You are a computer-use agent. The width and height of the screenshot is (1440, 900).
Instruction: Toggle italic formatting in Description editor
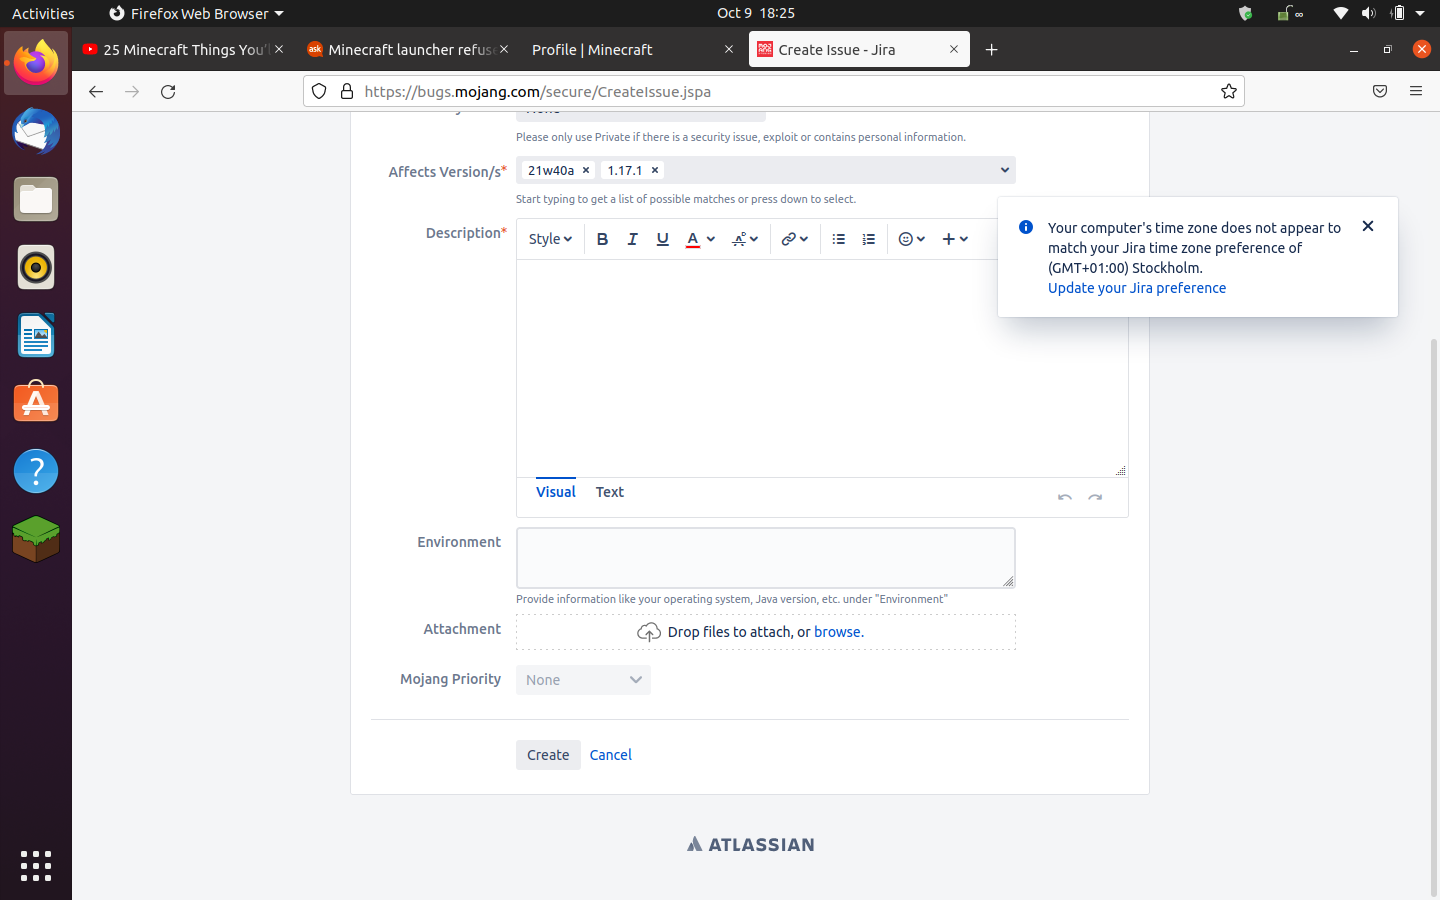point(632,239)
